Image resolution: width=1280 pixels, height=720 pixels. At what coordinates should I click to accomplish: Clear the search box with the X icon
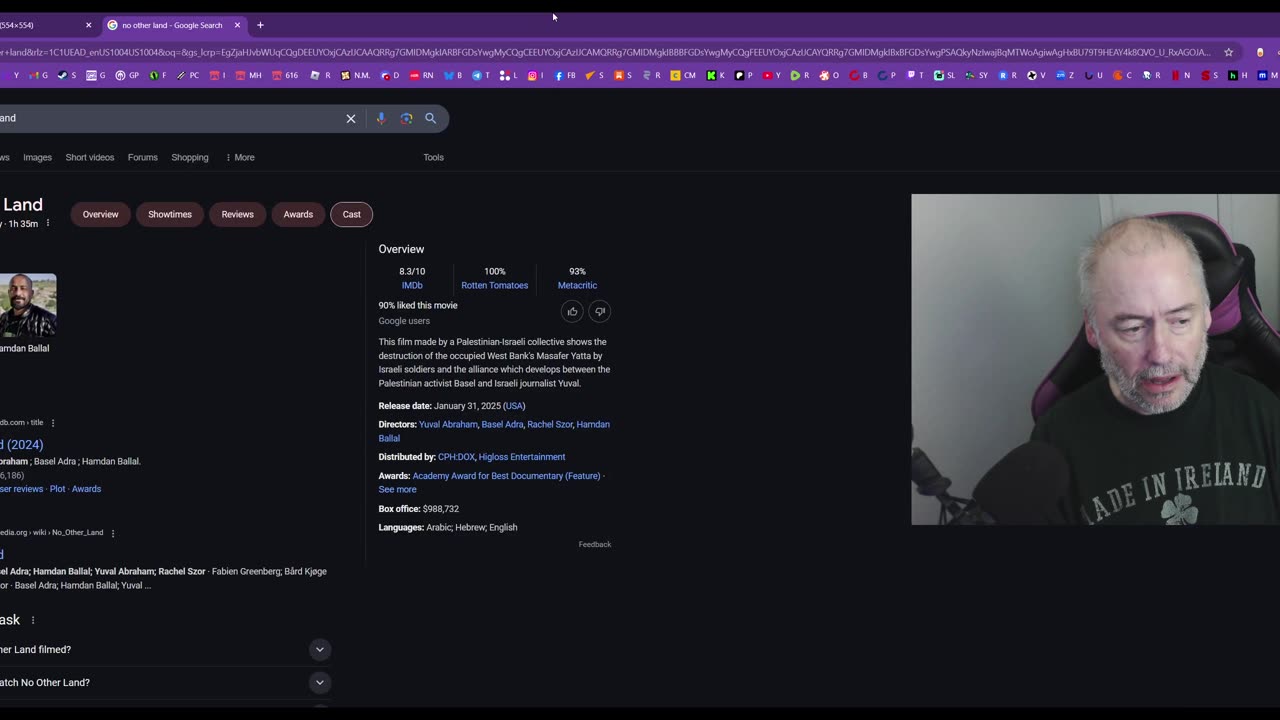[x=351, y=118]
